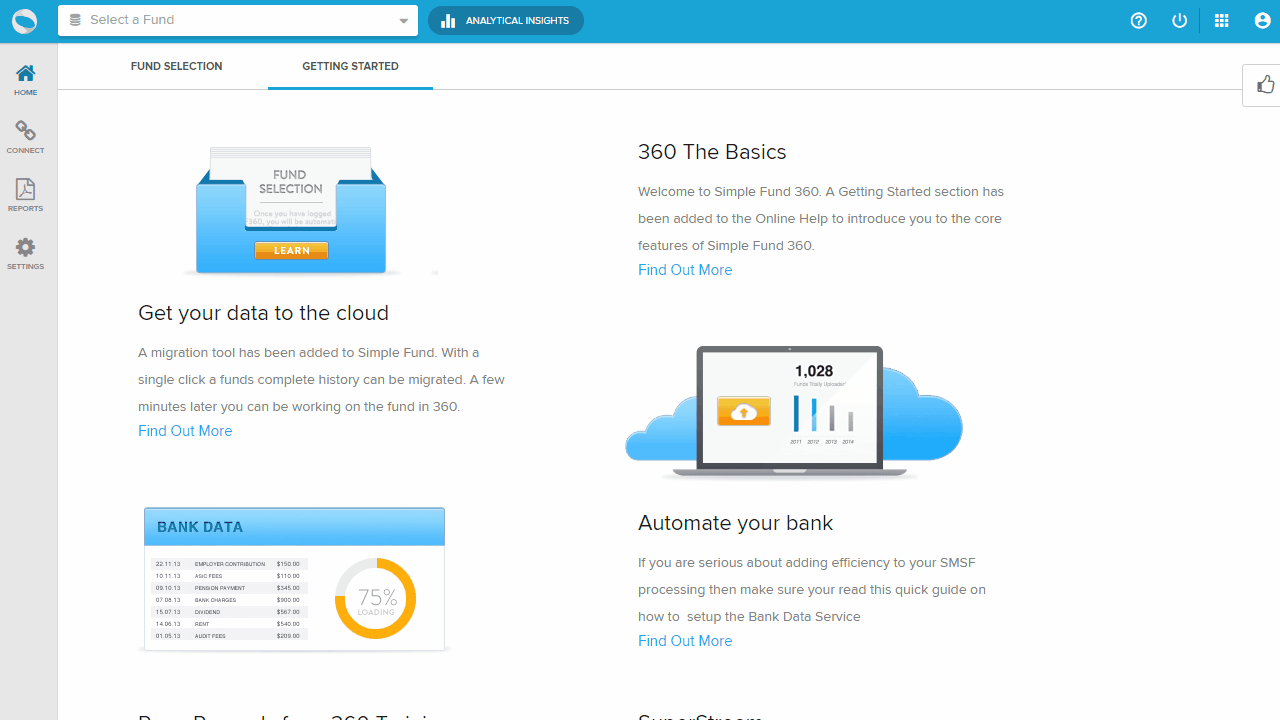The image size is (1280, 720).
Task: Open the user profile icon
Action: 1262,21
